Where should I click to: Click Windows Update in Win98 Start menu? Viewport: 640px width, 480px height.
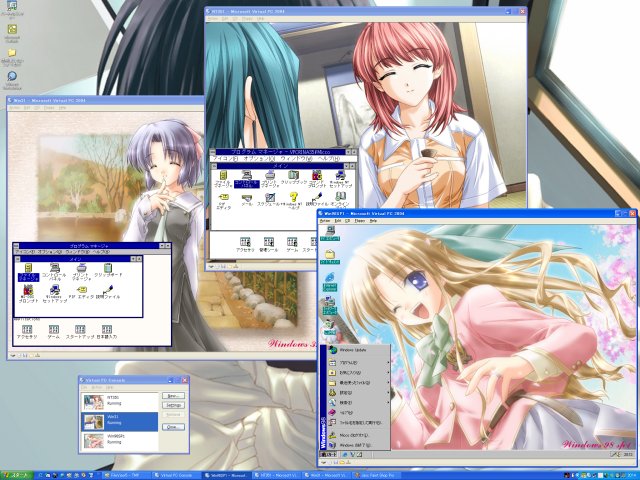click(x=358, y=350)
